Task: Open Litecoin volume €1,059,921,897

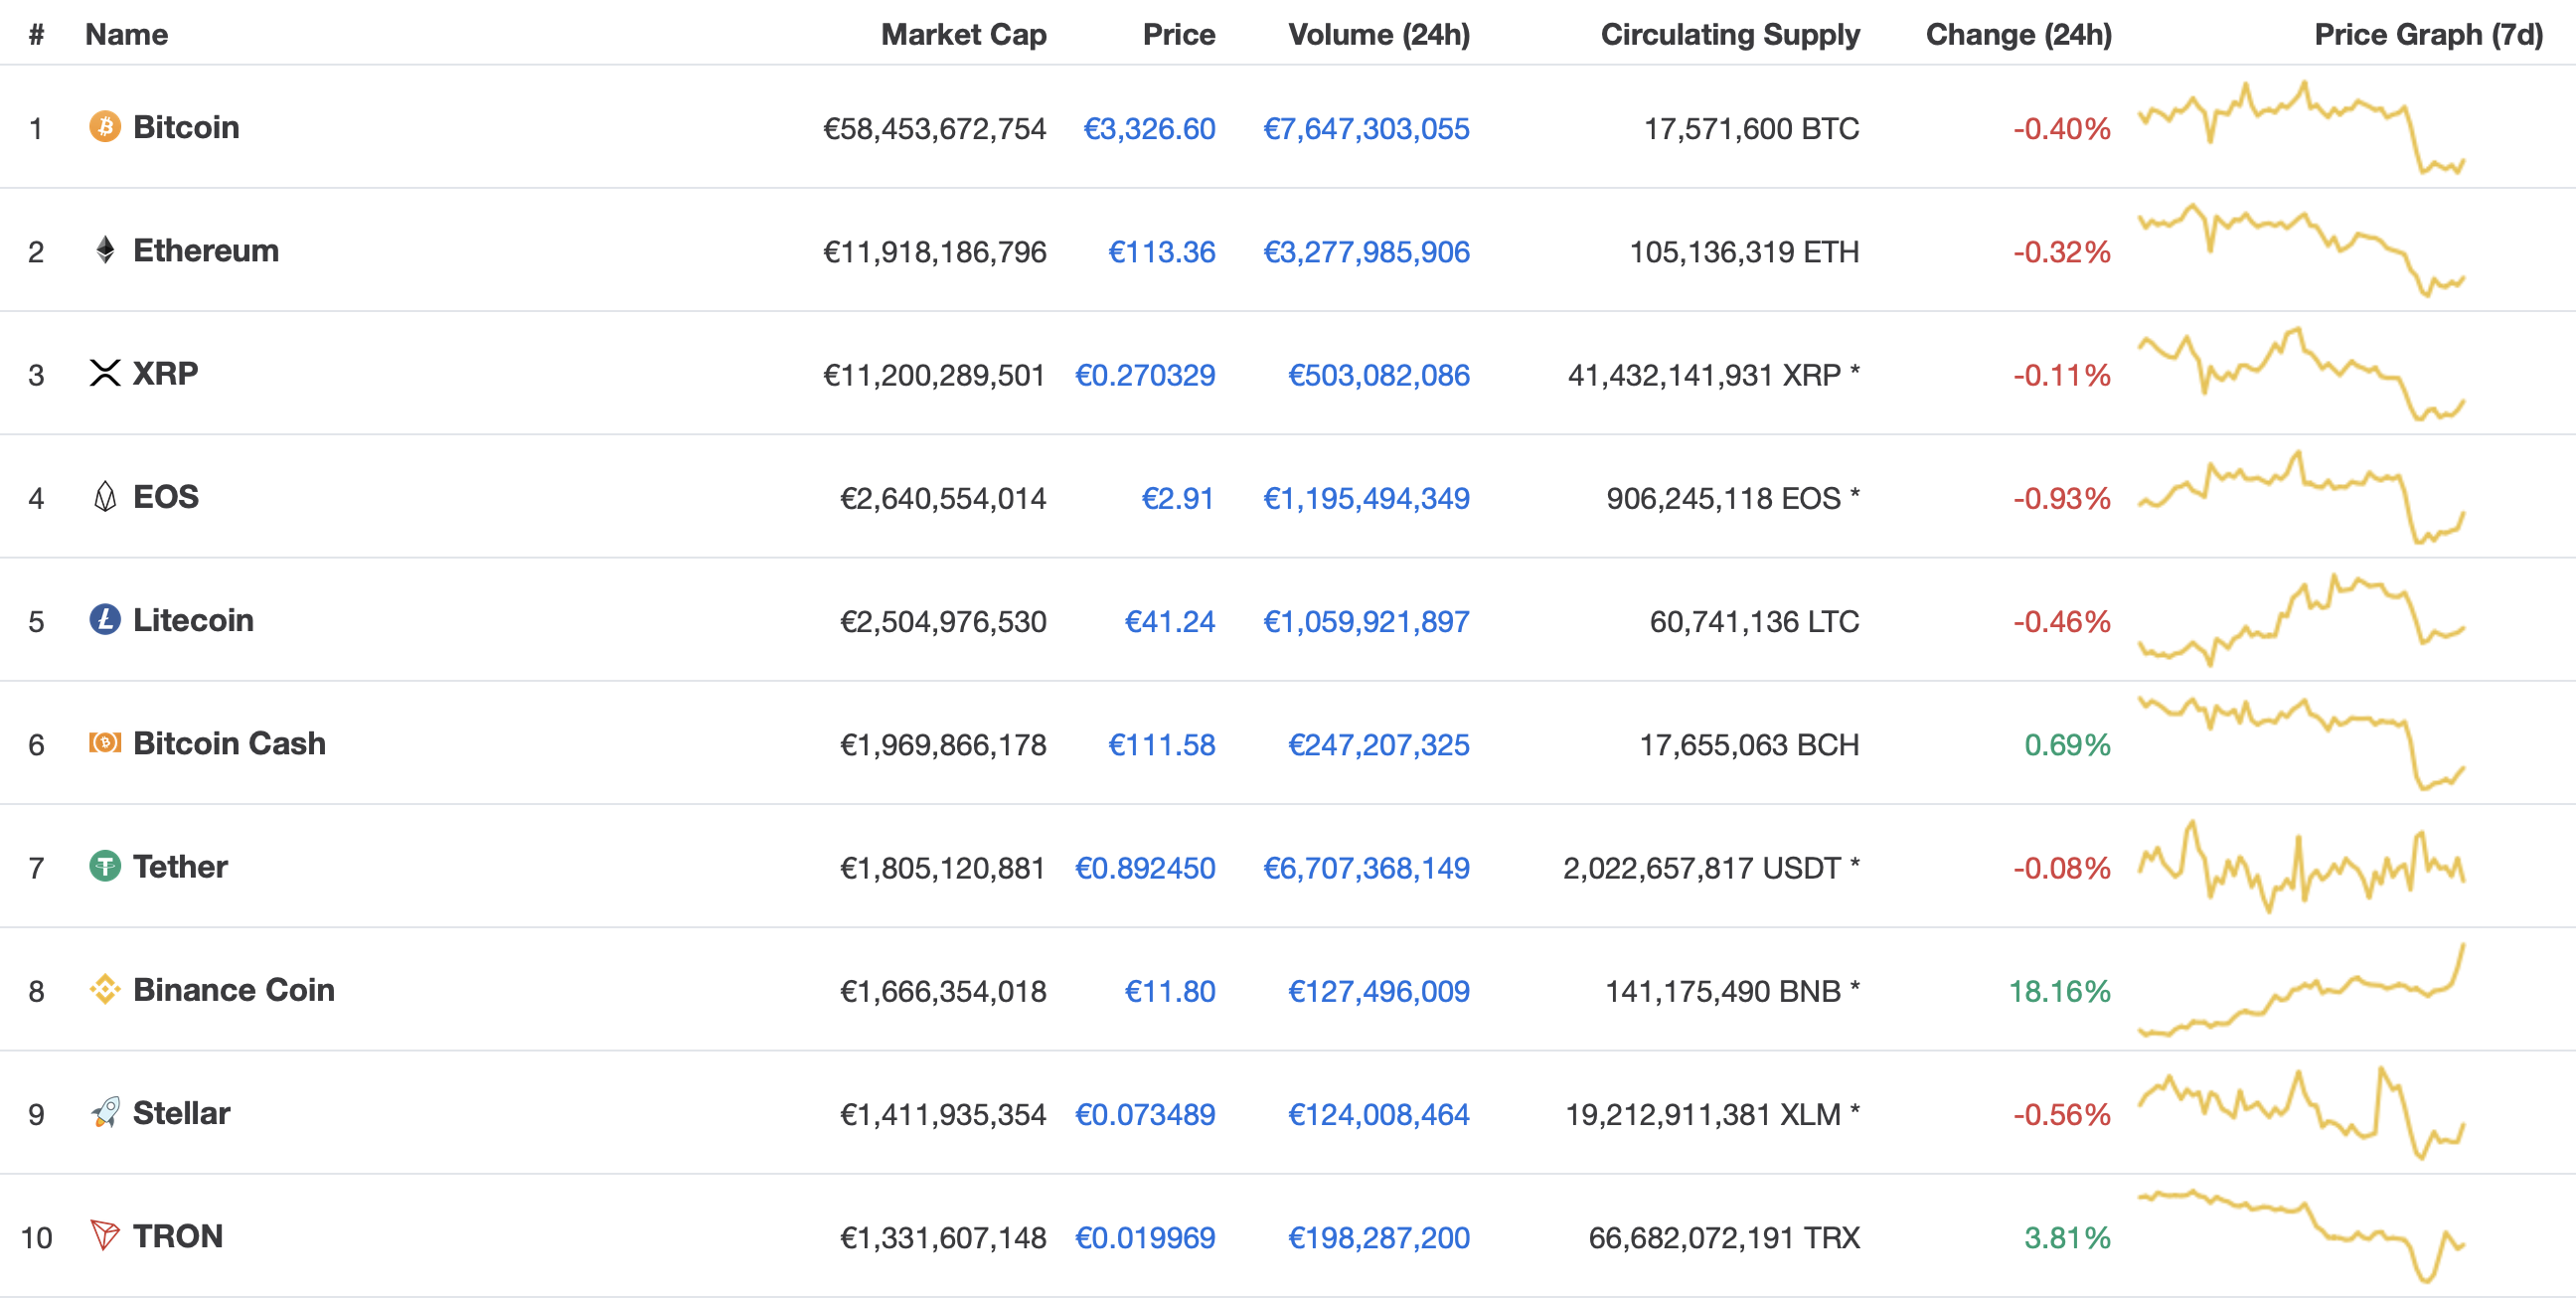Action: point(1366,622)
